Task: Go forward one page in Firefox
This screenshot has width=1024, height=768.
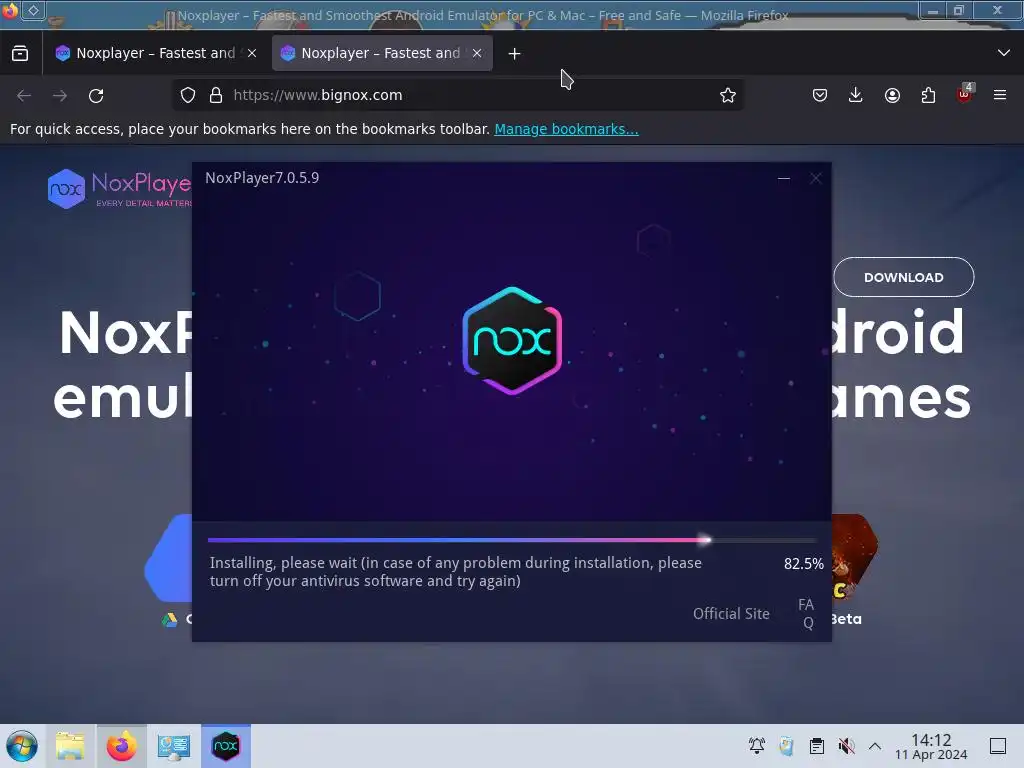Action: pos(60,95)
